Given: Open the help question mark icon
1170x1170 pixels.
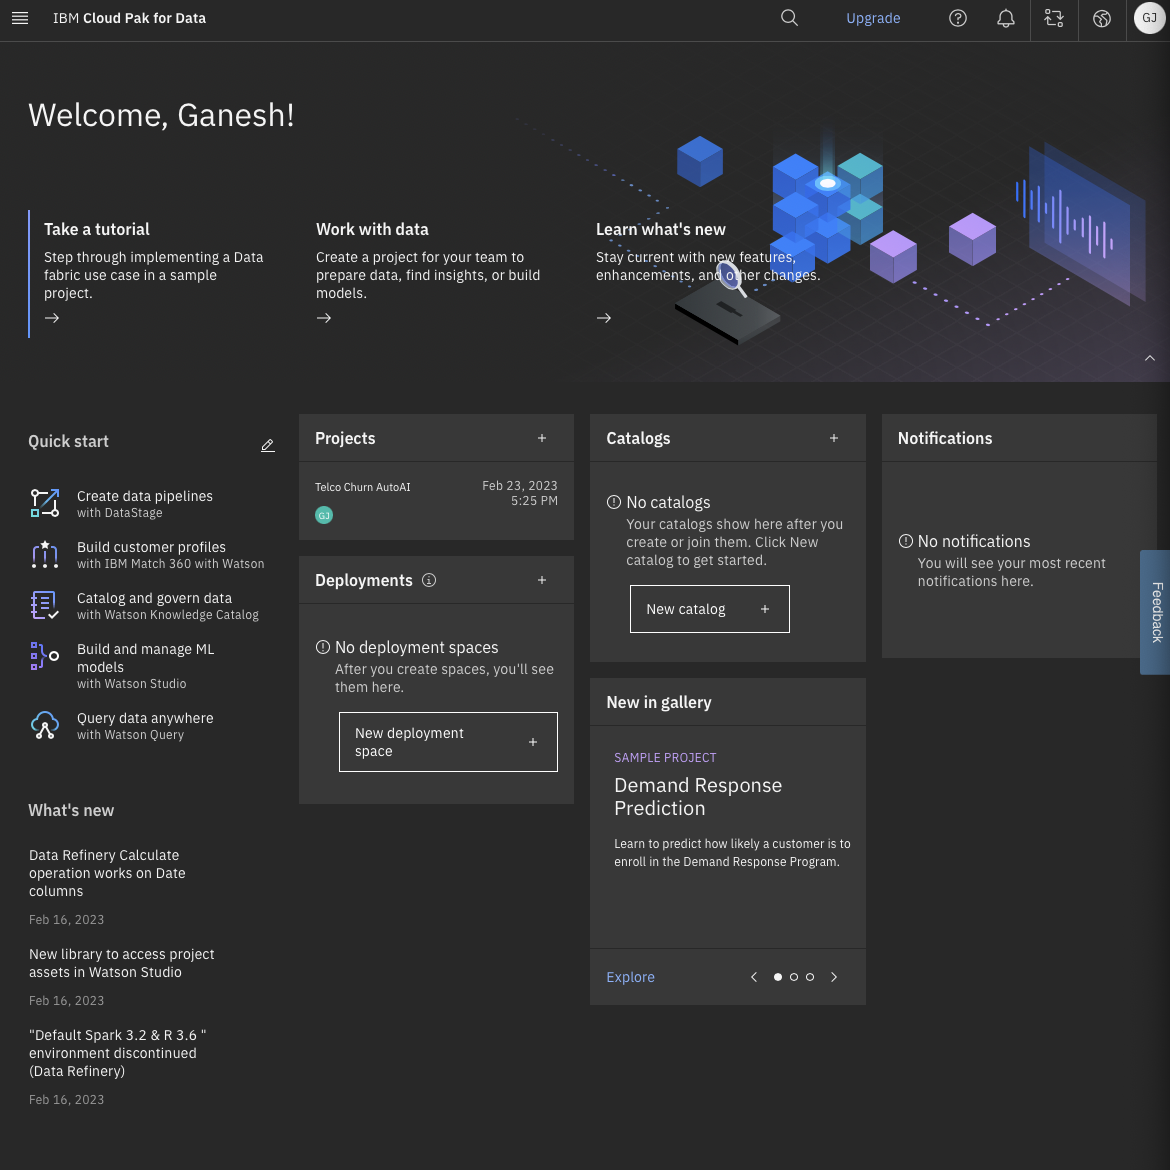Looking at the screenshot, I should (957, 18).
